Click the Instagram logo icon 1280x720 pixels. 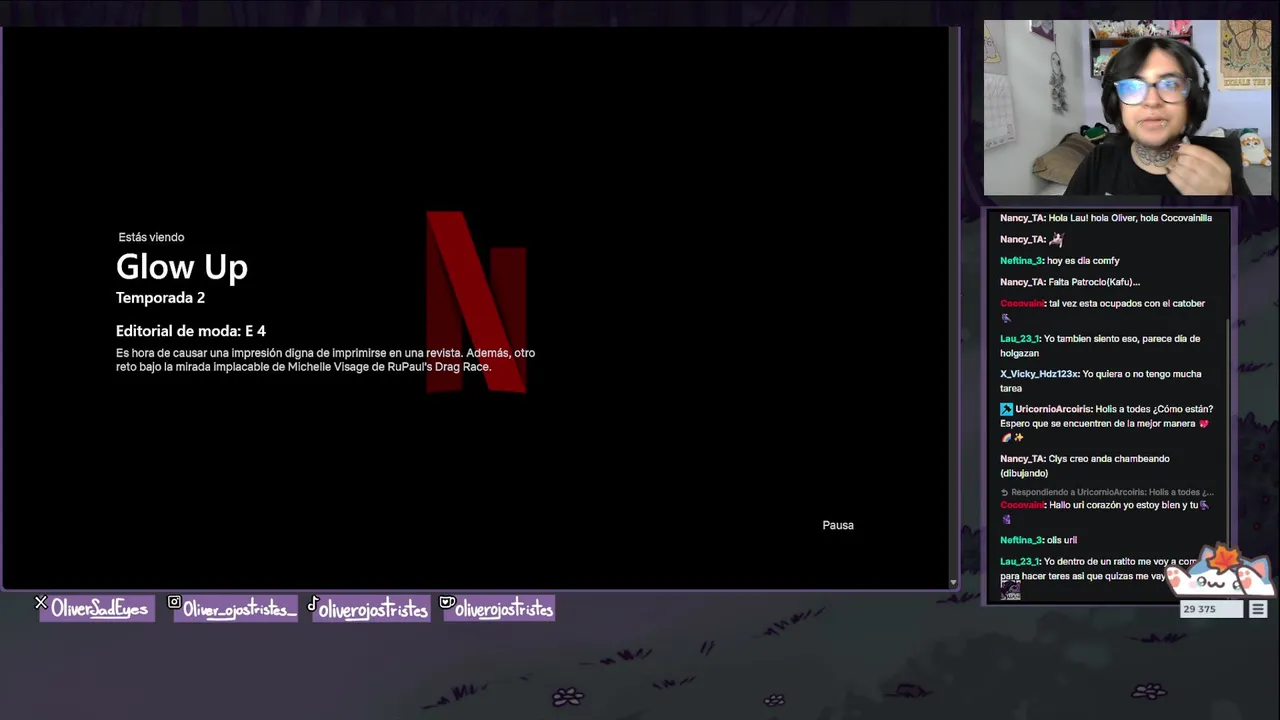pos(174,603)
